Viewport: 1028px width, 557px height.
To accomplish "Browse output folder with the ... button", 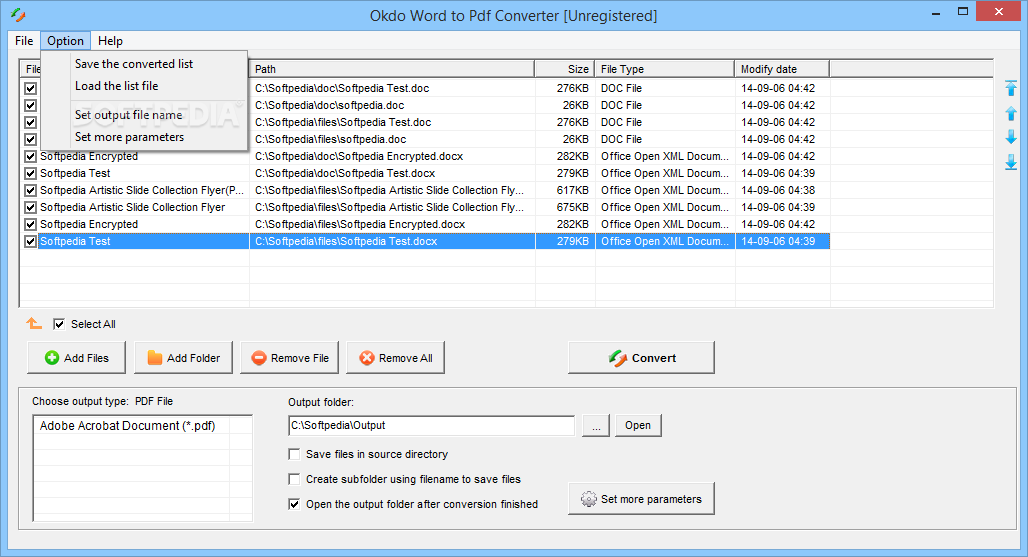I will point(596,425).
